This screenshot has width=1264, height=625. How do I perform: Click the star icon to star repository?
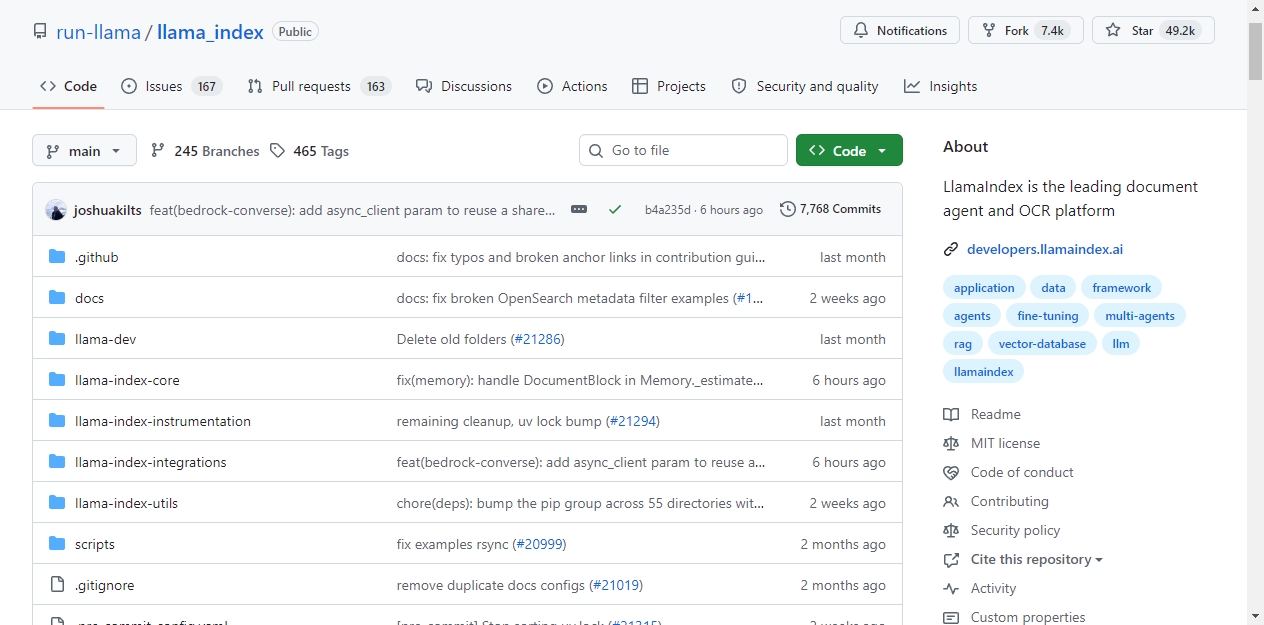[1113, 31]
